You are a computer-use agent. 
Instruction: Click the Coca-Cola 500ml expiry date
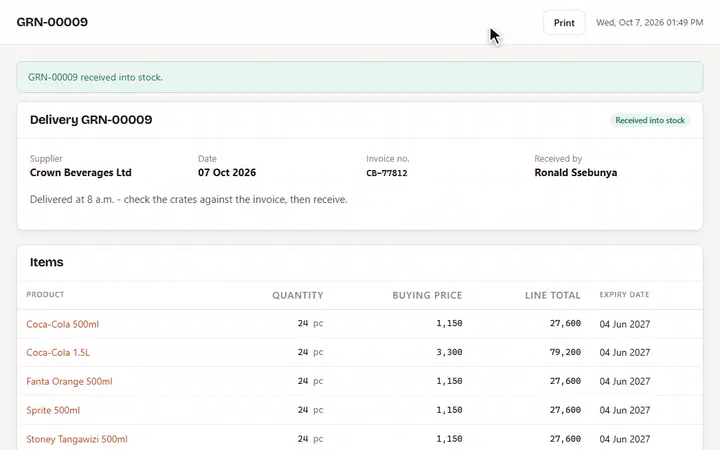pyautogui.click(x=624, y=324)
